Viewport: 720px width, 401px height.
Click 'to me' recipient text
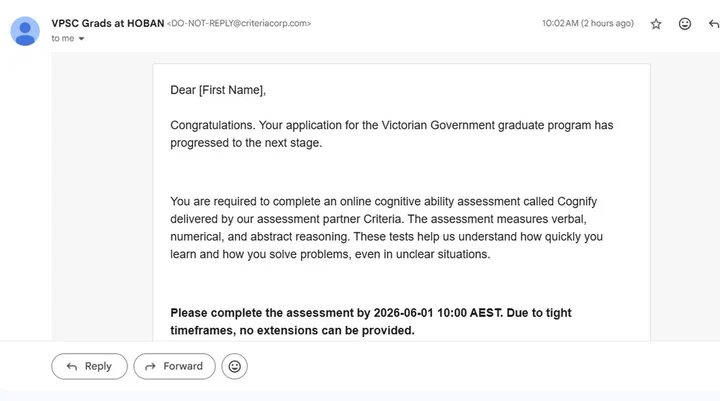62,39
